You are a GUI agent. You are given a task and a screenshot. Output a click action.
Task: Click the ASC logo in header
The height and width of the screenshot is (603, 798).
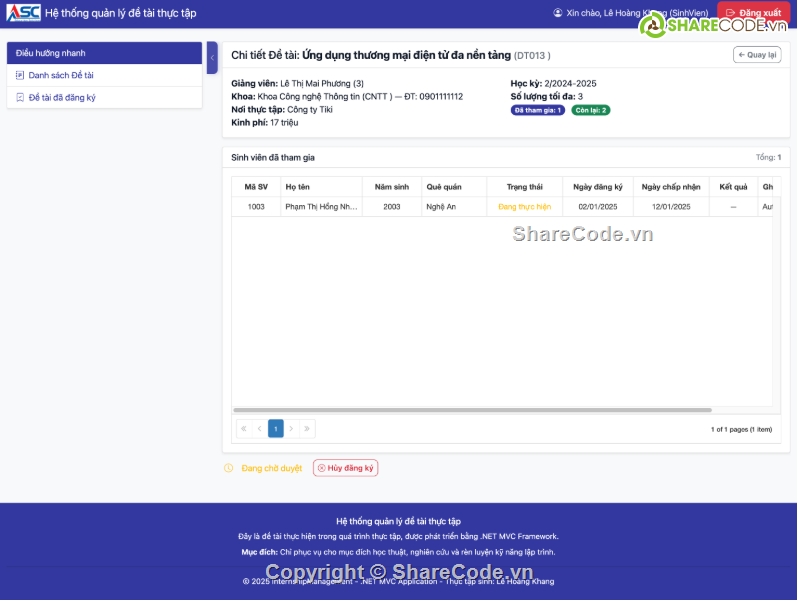(23, 13)
